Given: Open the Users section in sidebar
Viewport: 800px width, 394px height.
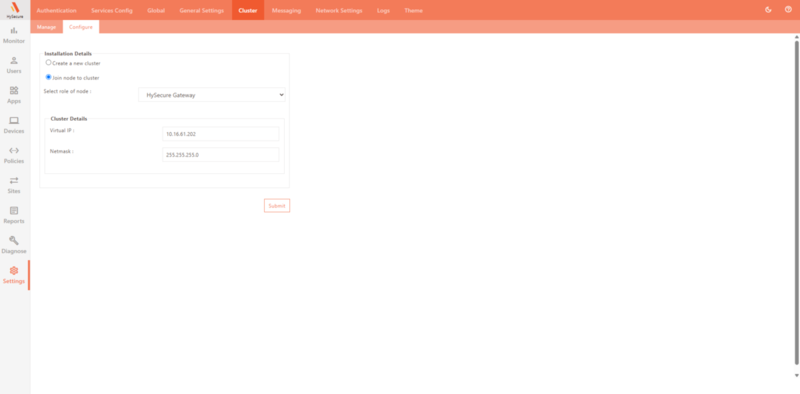Looking at the screenshot, I should click(x=14, y=65).
